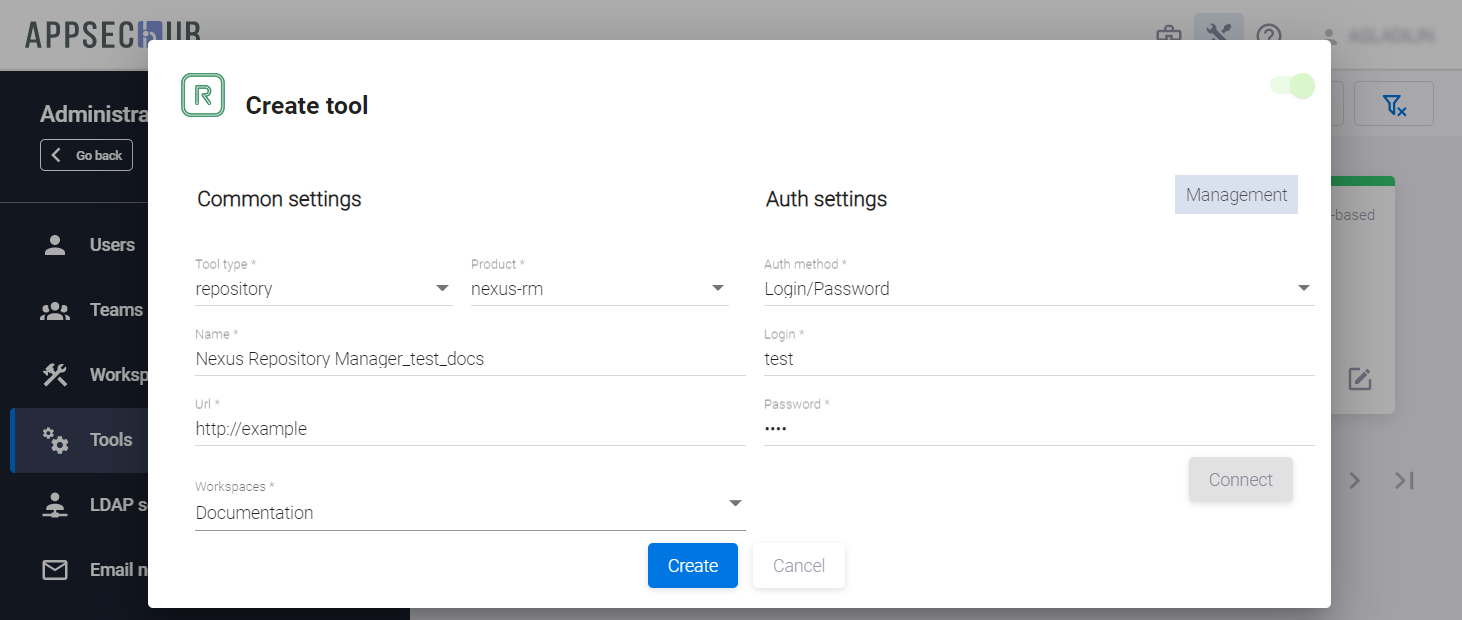This screenshot has width=1462, height=620.
Task: Click the edit pencil icon on tool card
Action: tap(1359, 380)
